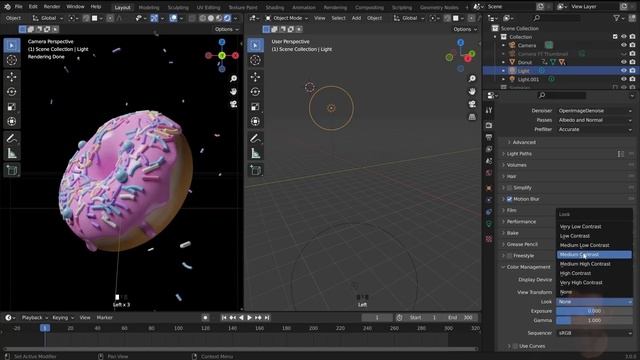640x360 pixels.
Task: Open the Render properties tab icon
Action: (489, 125)
